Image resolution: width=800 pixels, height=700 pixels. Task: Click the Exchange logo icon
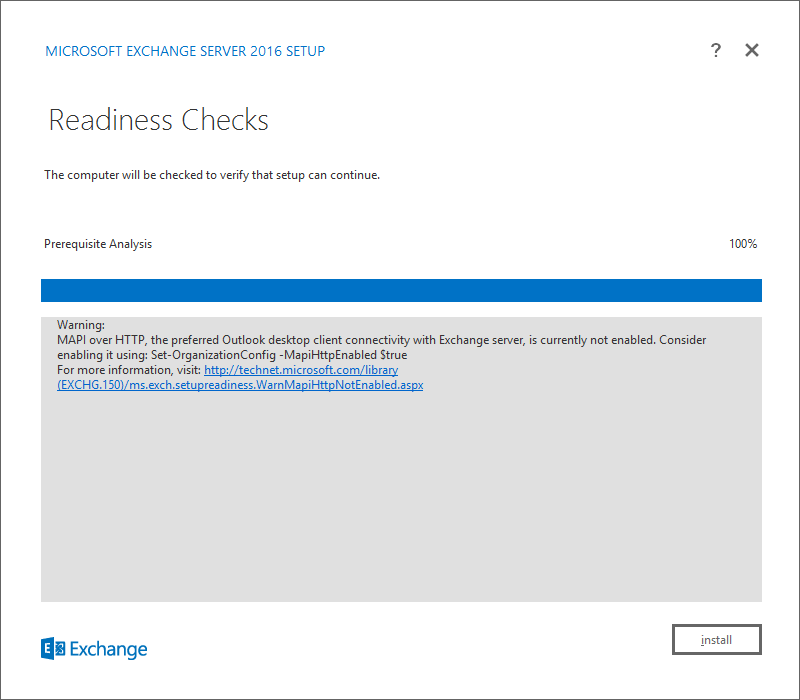point(53,649)
